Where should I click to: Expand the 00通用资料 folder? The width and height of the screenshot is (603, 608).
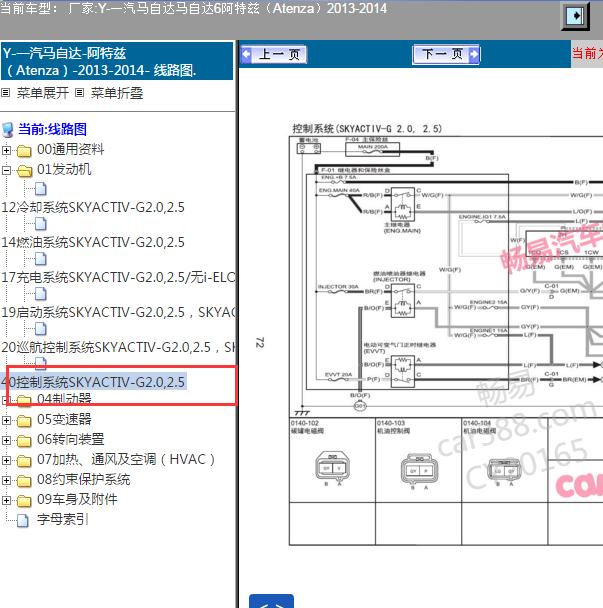pos(6,150)
